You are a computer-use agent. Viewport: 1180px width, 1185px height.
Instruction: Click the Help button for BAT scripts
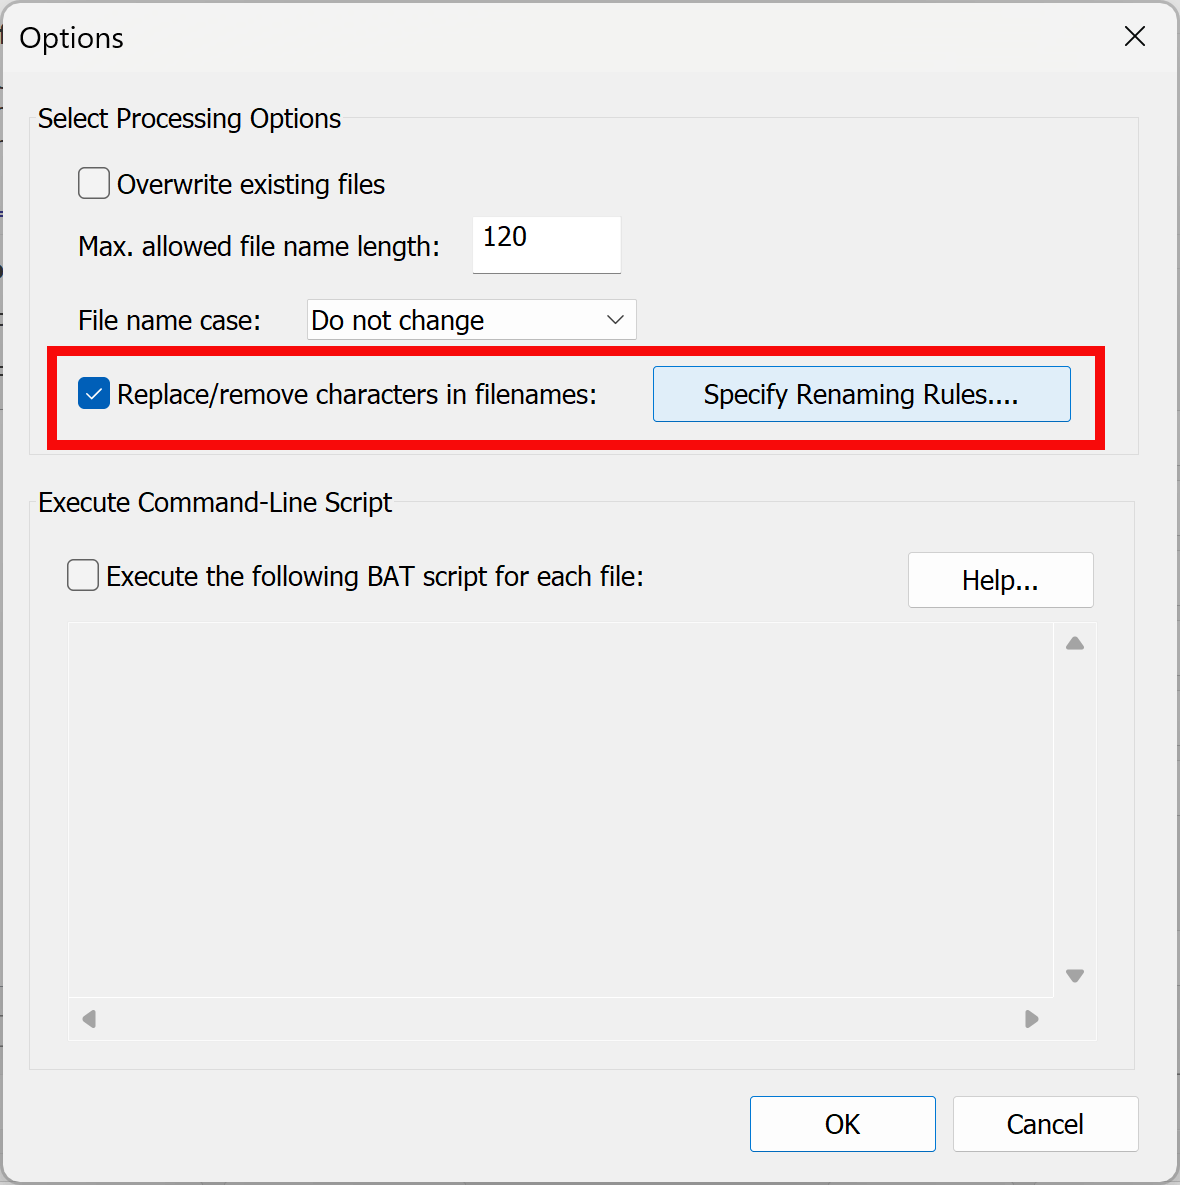[999, 580]
